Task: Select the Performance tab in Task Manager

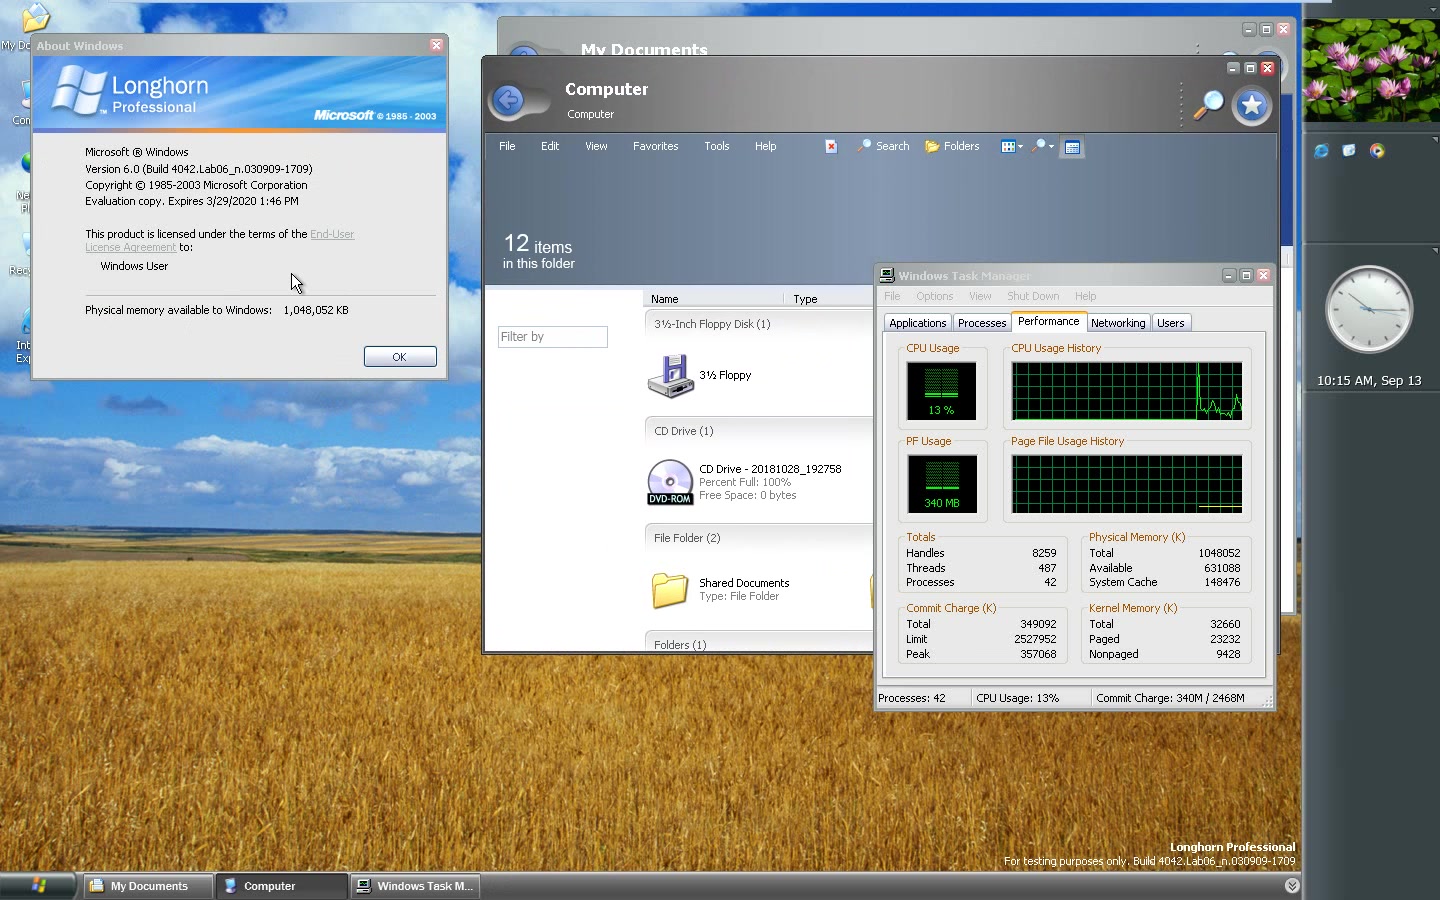Action: tap(1048, 321)
